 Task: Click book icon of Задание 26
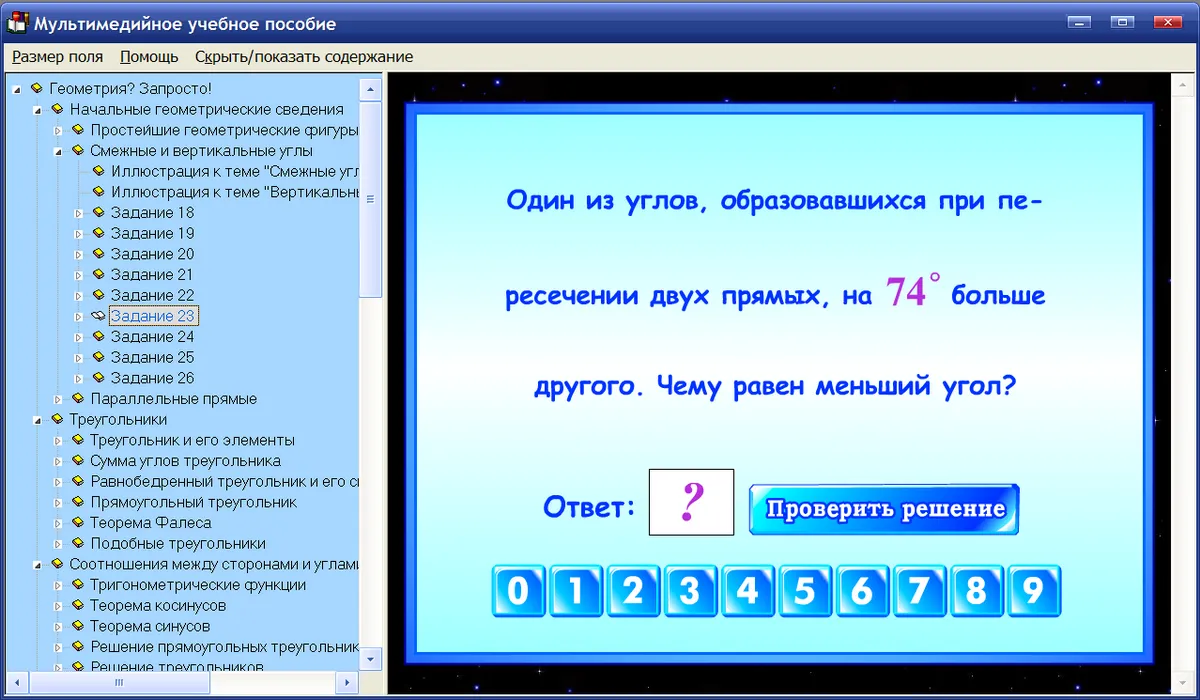98,378
